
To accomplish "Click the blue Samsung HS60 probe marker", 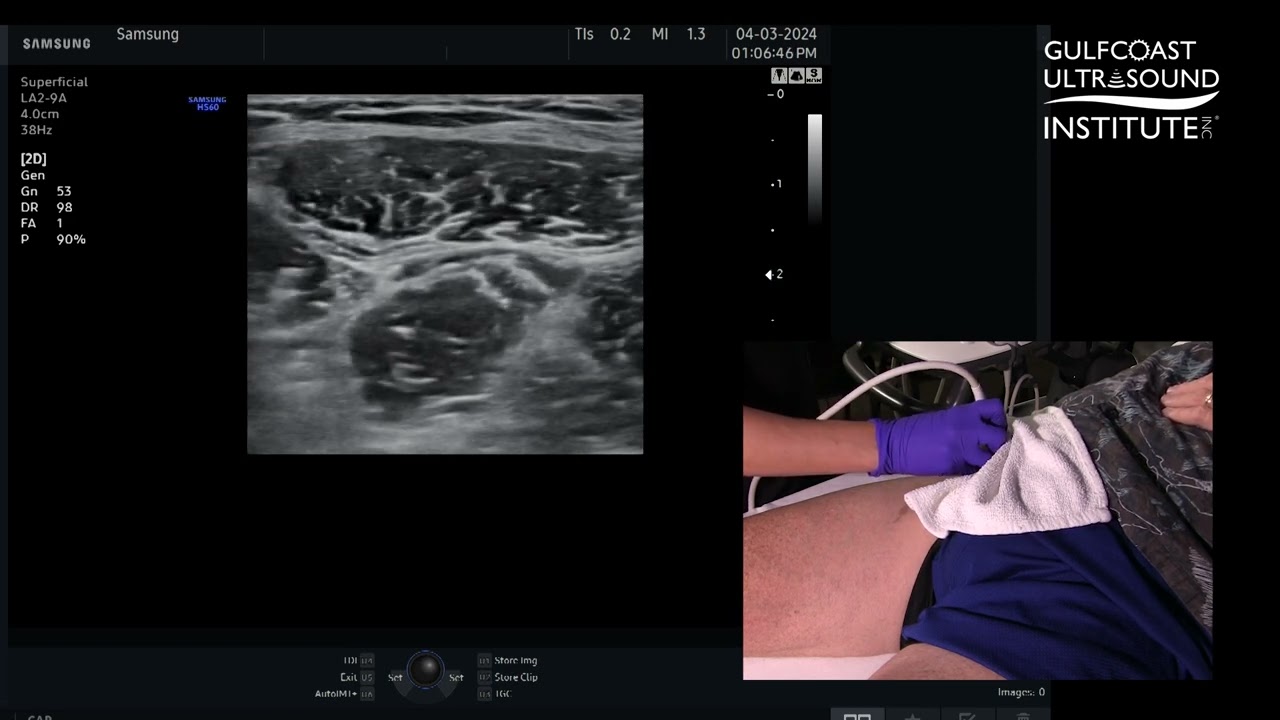I will pyautogui.click(x=207, y=103).
